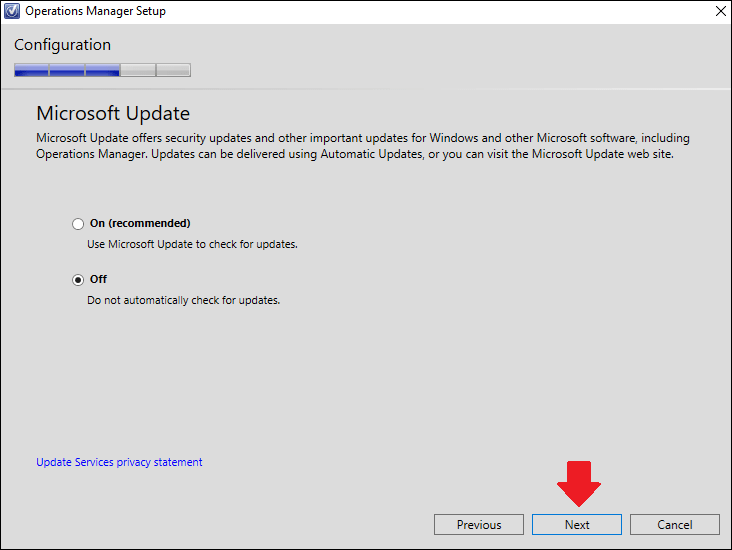Select the On (recommended) radio button

(78, 224)
